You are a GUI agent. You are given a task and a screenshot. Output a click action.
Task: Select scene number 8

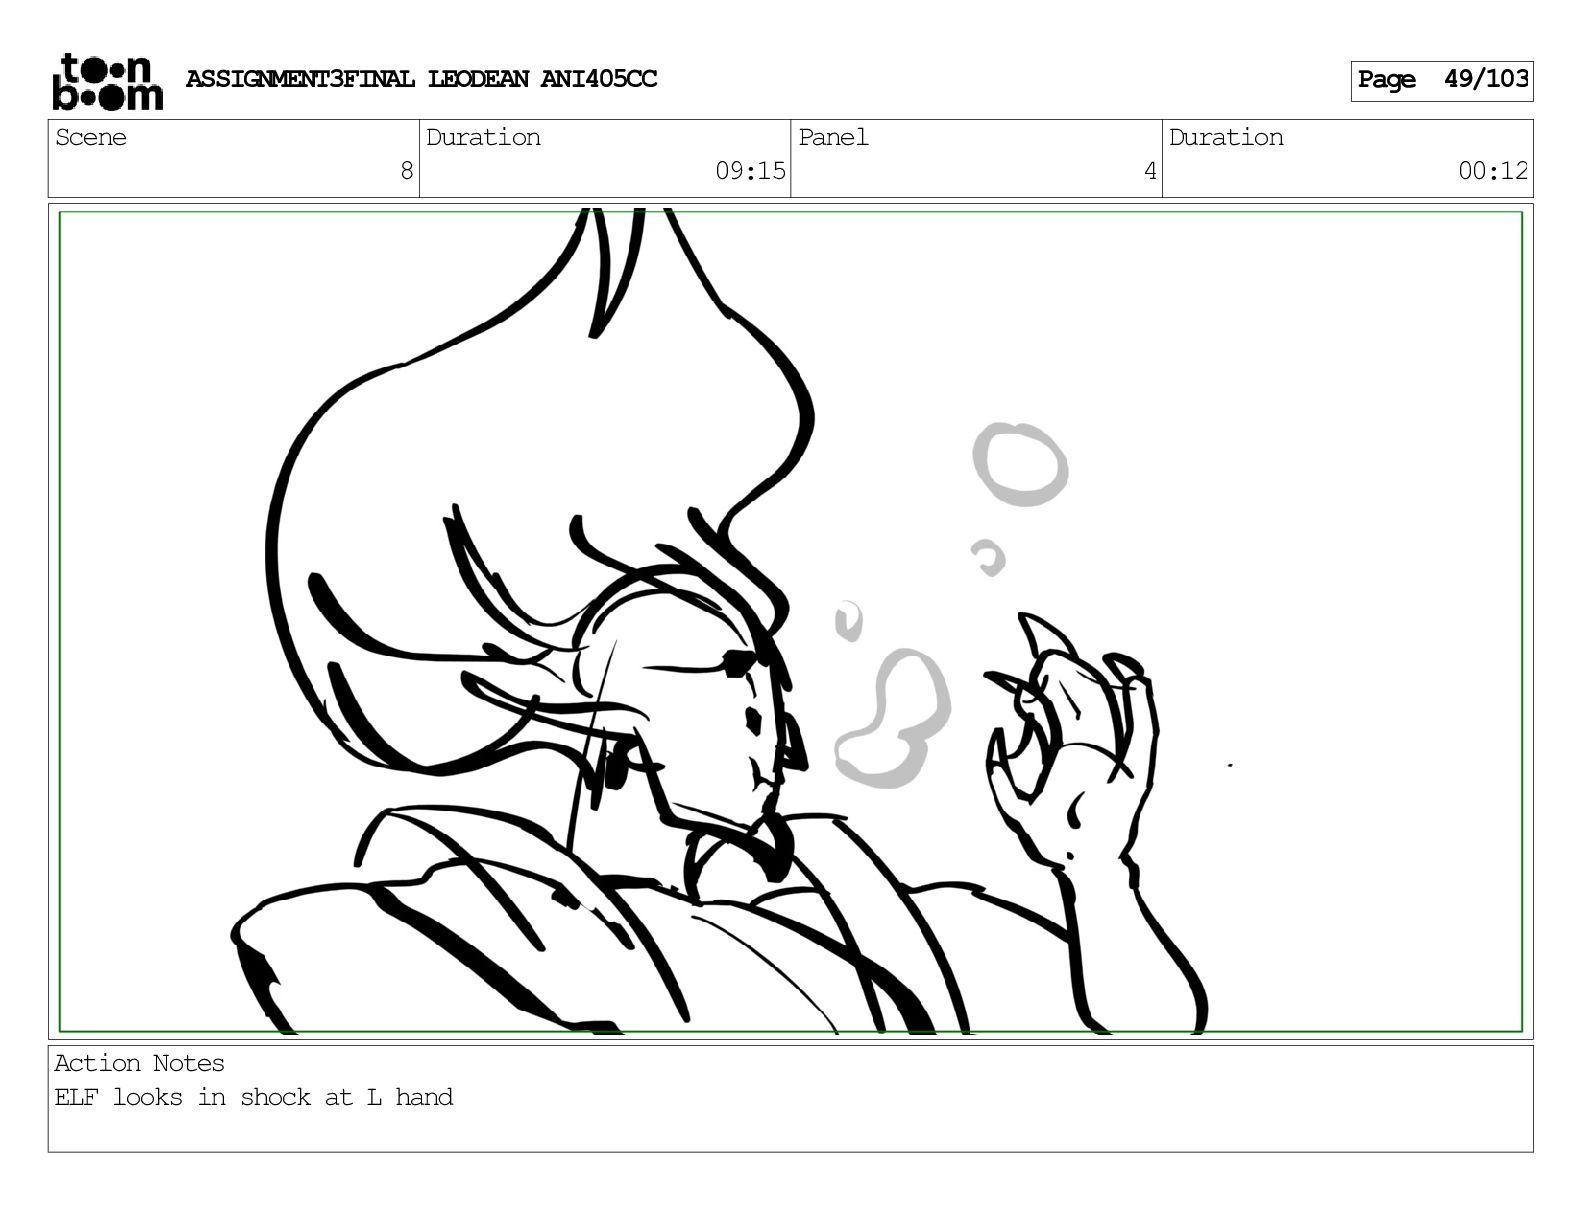click(x=406, y=171)
